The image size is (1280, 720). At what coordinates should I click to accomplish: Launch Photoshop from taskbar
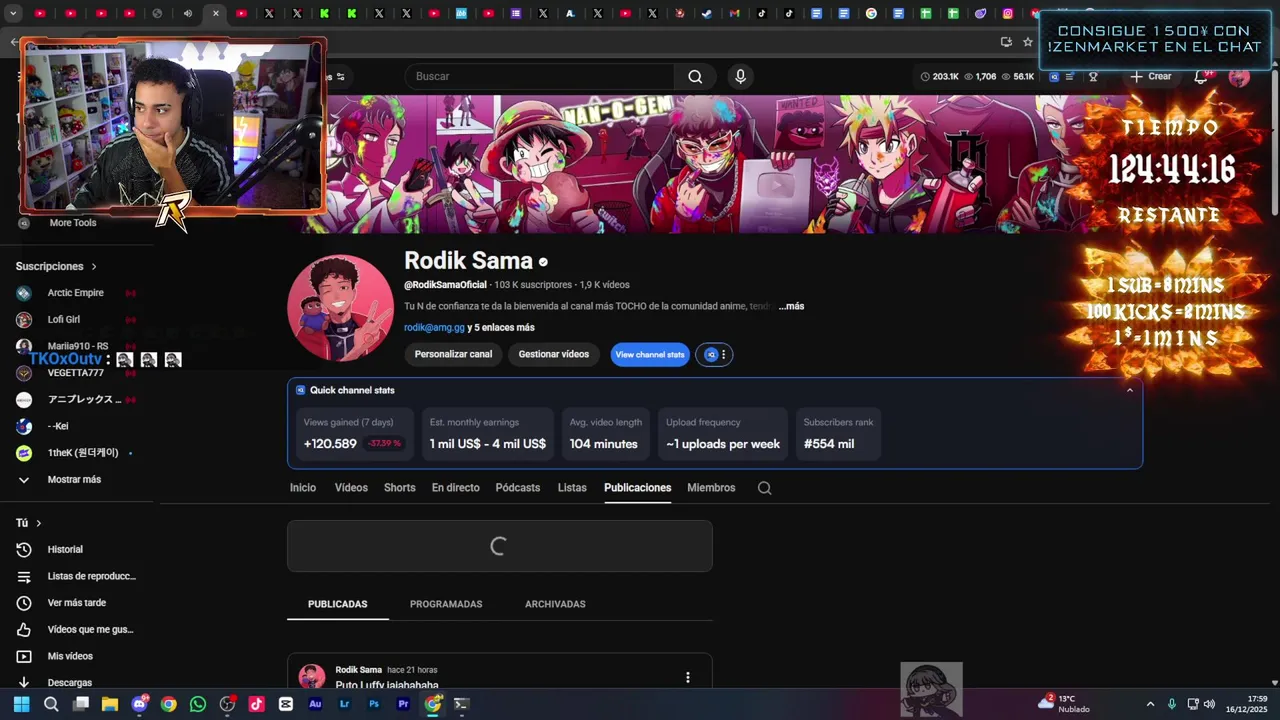[x=374, y=704]
